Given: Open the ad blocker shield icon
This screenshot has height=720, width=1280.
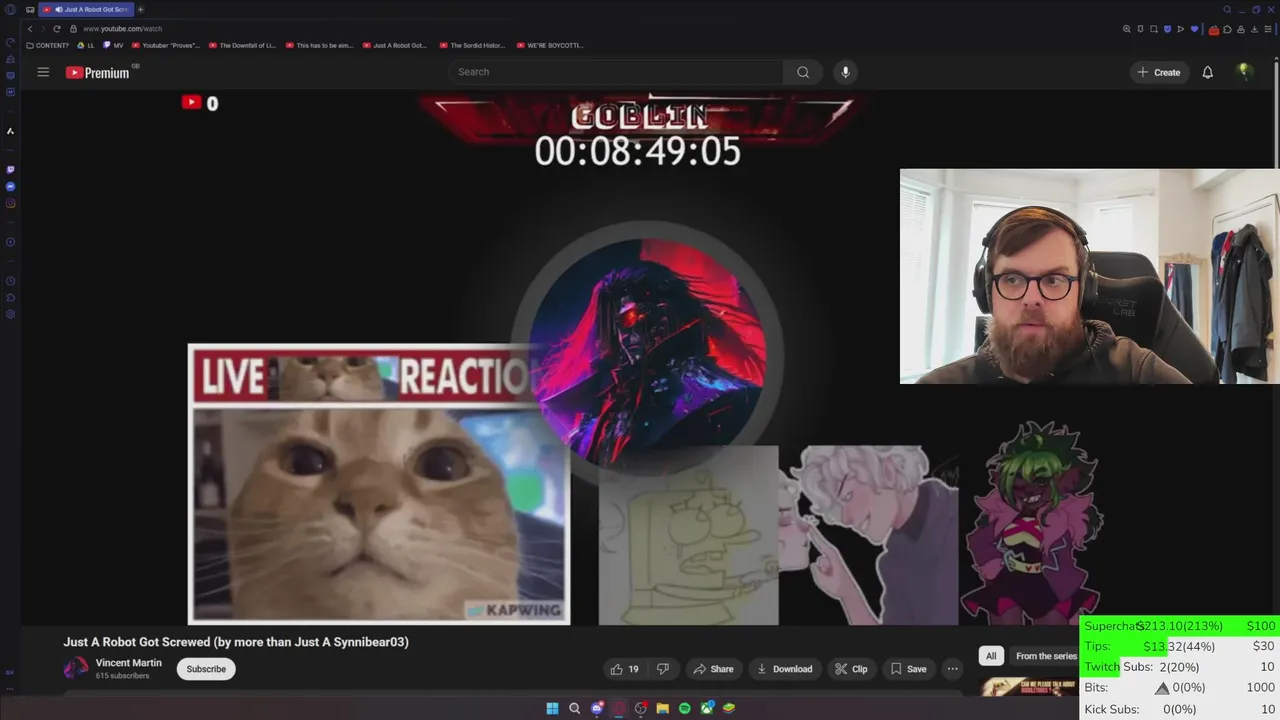Looking at the screenshot, I should click(x=1166, y=29).
